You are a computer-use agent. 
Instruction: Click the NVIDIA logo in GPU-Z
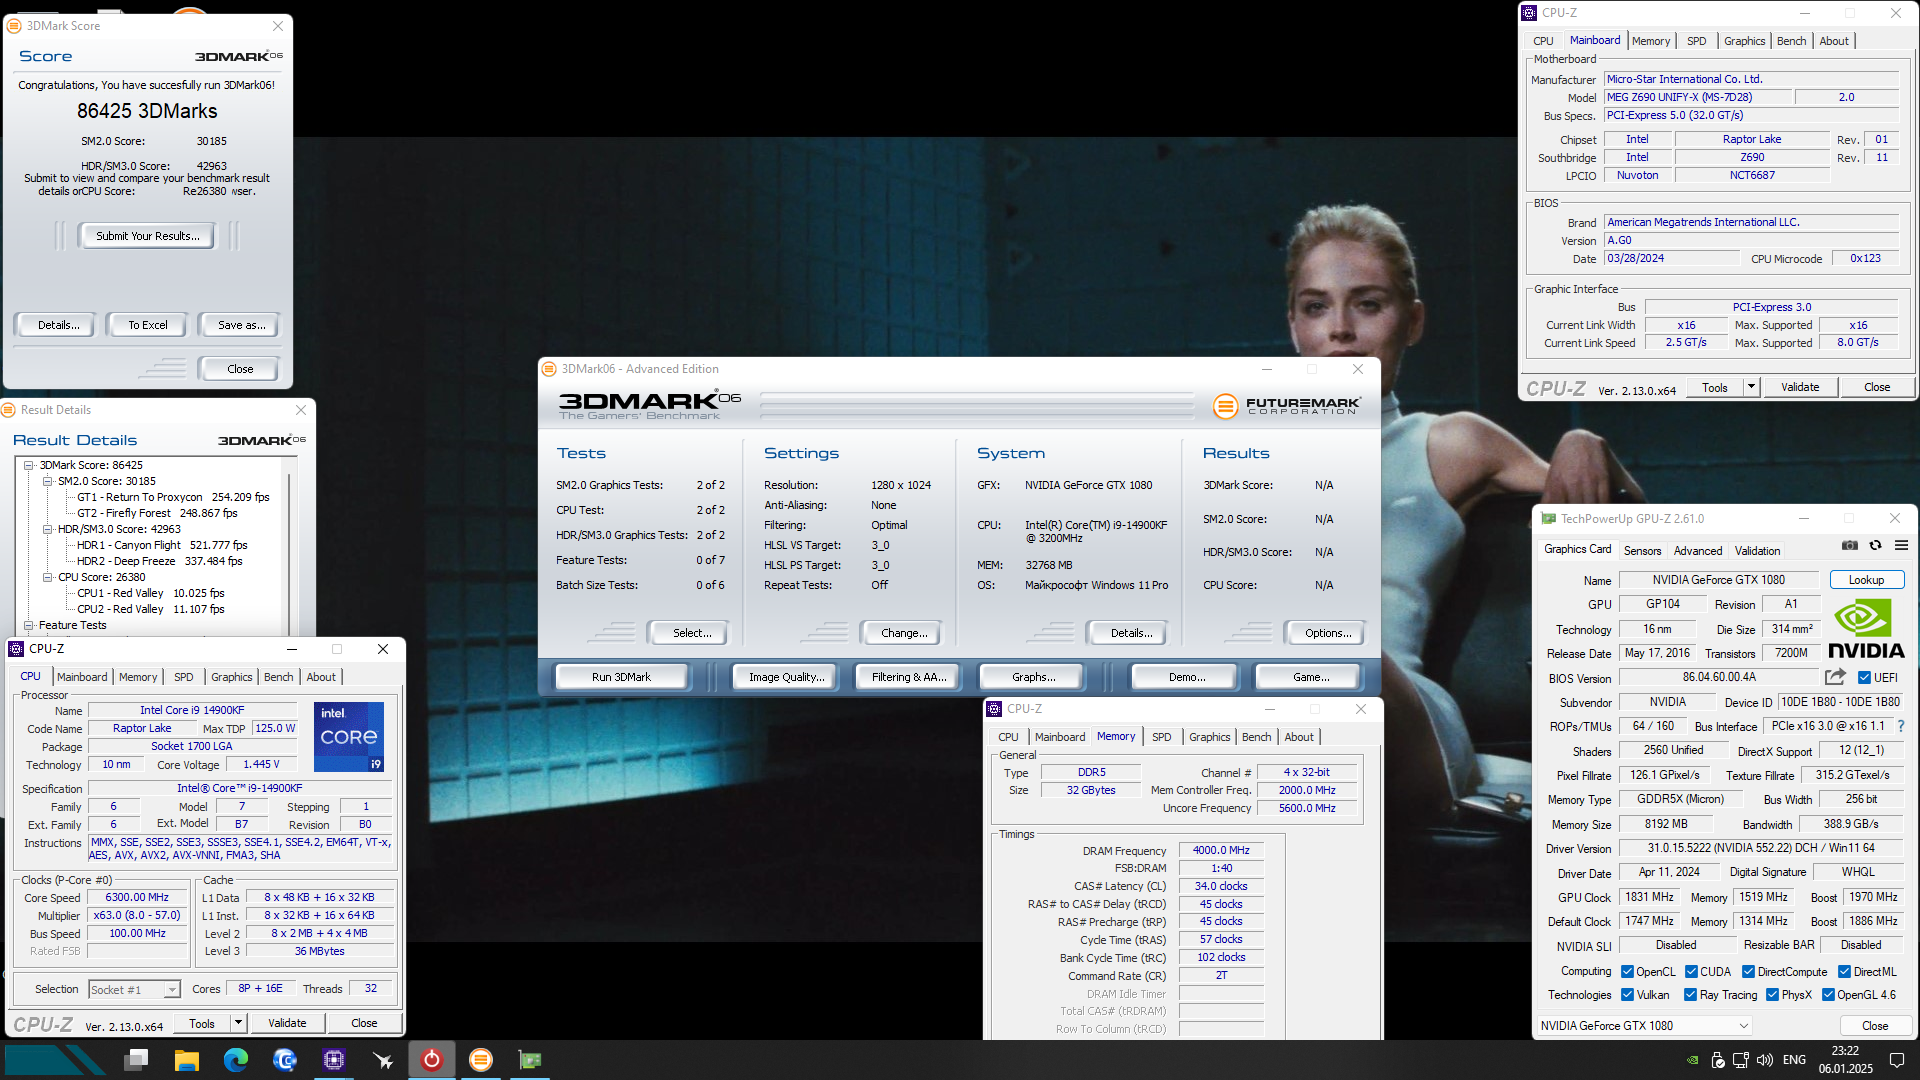[1866, 629]
